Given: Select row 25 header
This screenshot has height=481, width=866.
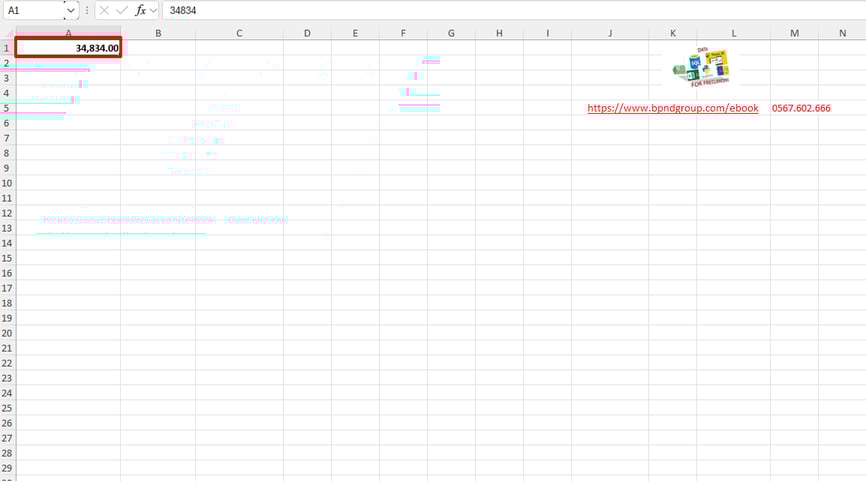Looking at the screenshot, I should [7, 408].
